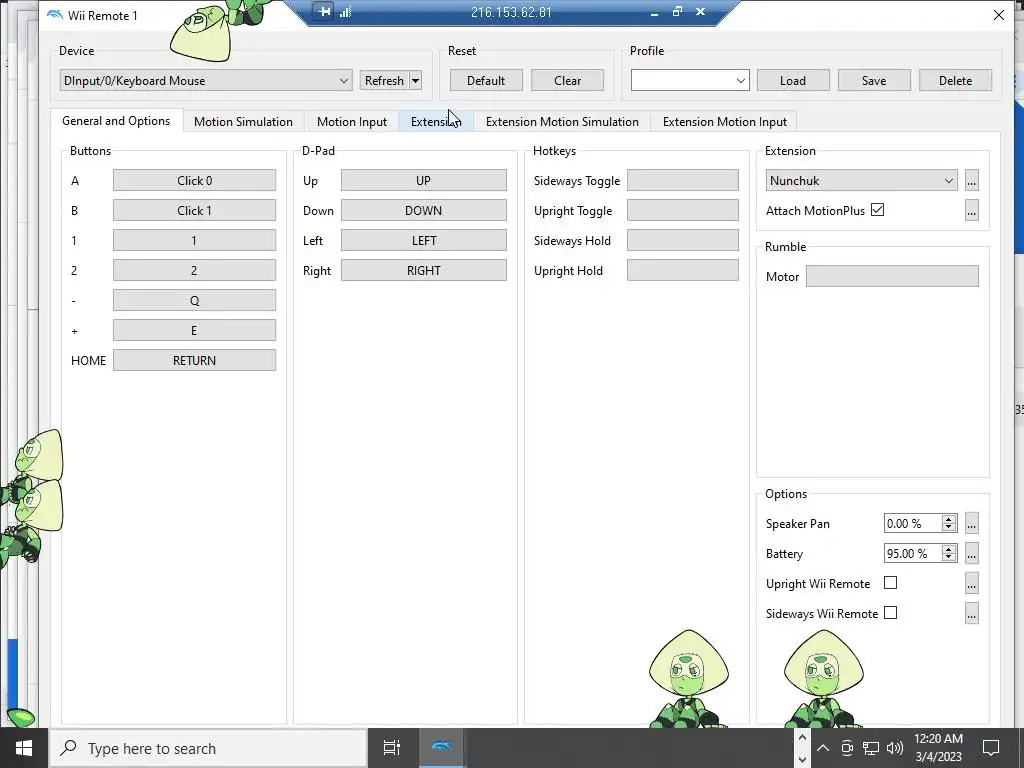Open Sideways Wii Remote ellipsis button
The width and height of the screenshot is (1024, 768).
971,614
